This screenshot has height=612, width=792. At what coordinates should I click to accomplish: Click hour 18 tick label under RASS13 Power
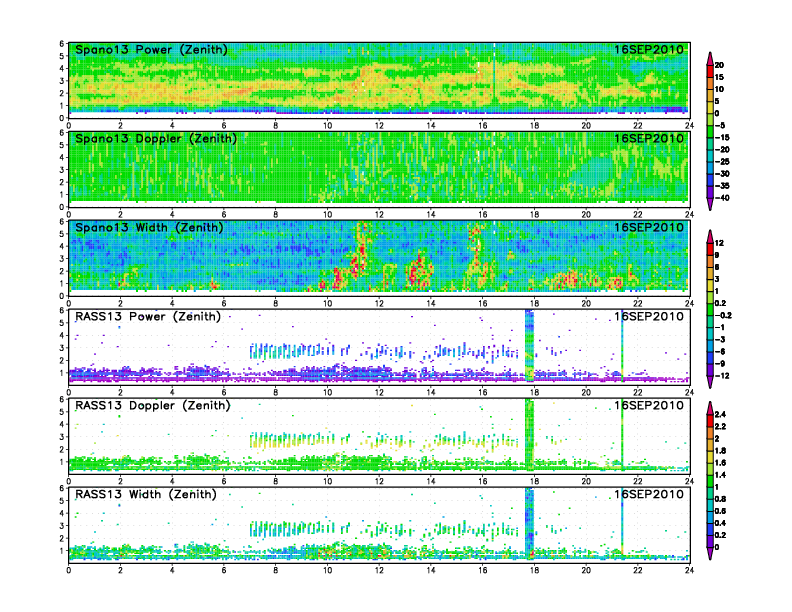(x=534, y=392)
